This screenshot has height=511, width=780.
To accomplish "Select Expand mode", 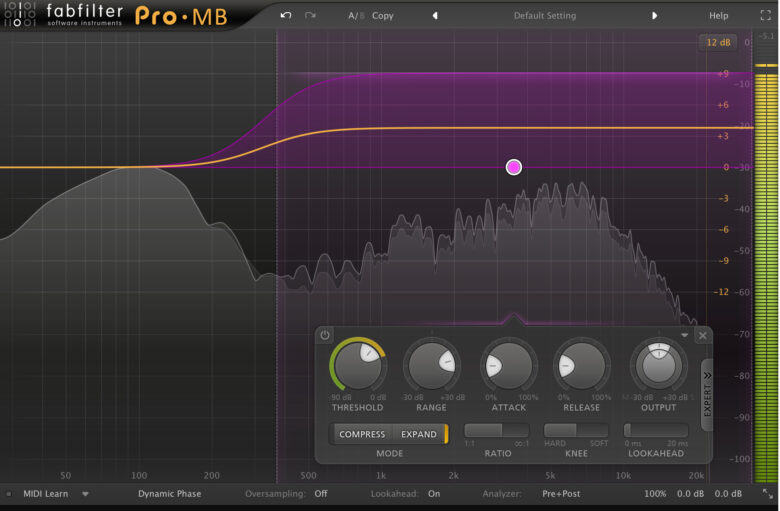I will coord(419,434).
